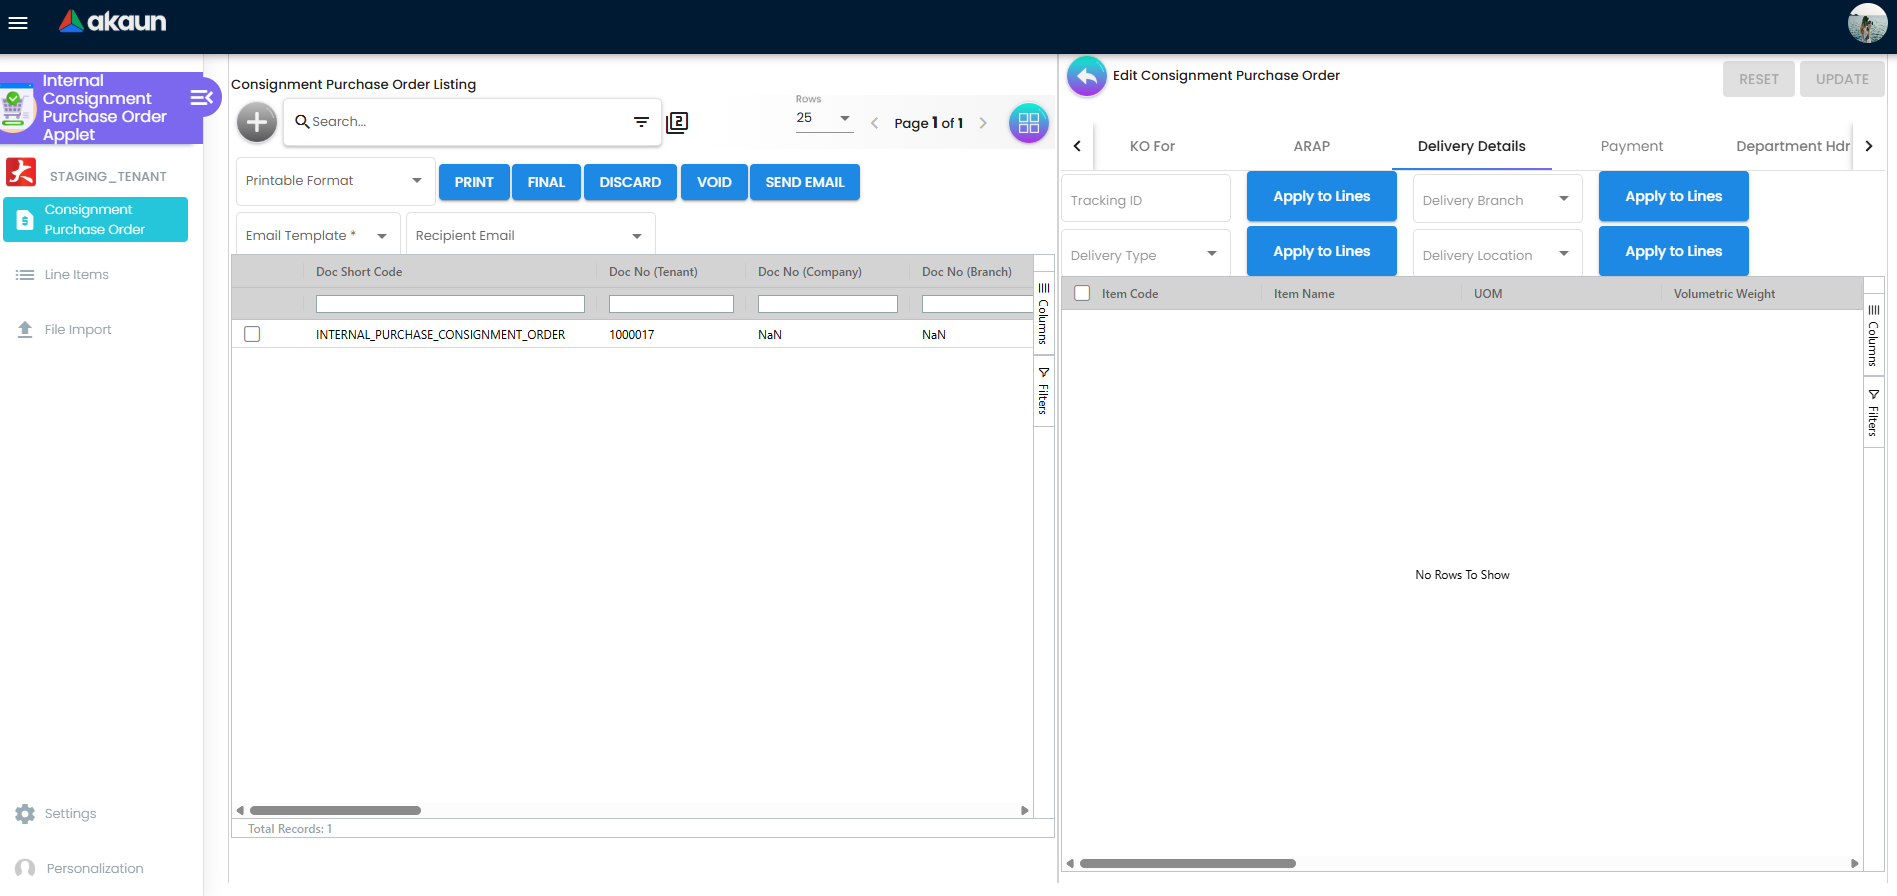Select the INTERNAL_PURCHASE_CONSIGNMENT_ORDER row checkbox
The height and width of the screenshot is (896, 1897).
point(252,334)
